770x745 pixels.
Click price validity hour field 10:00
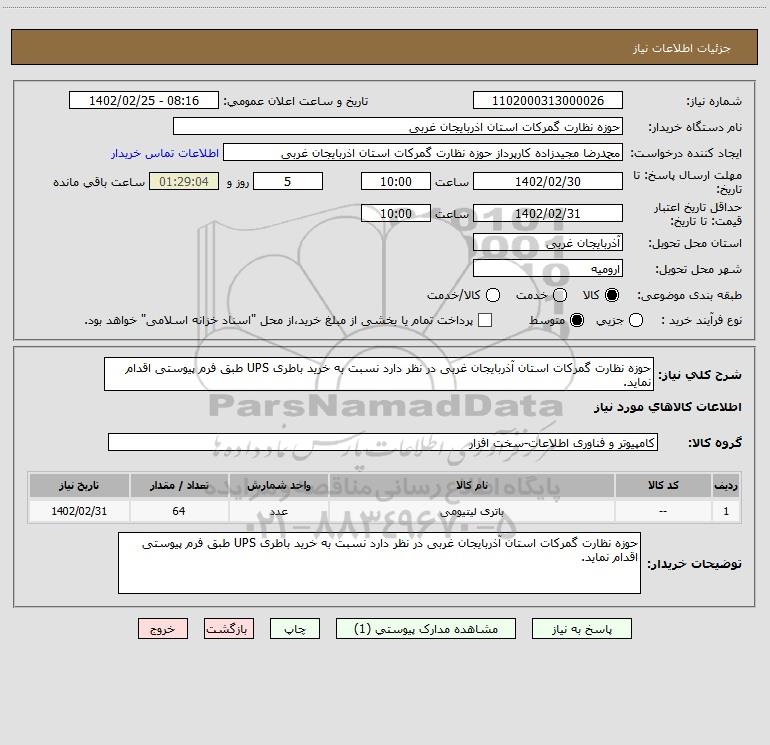396,213
